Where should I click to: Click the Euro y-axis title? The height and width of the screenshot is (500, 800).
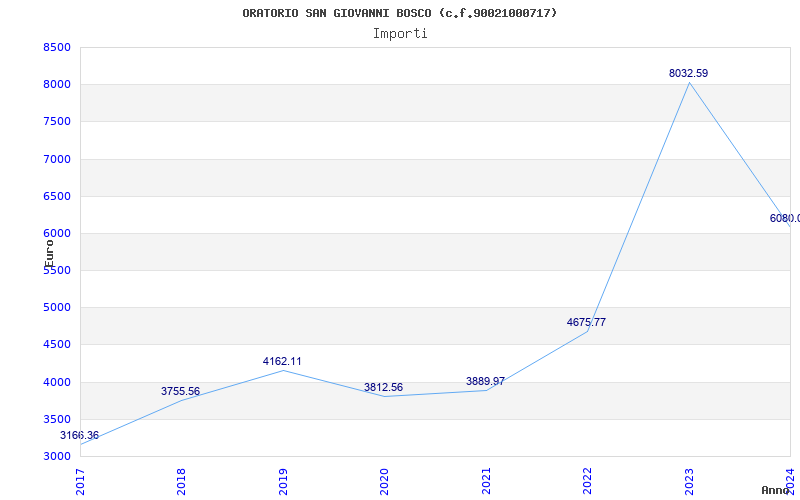[49, 254]
